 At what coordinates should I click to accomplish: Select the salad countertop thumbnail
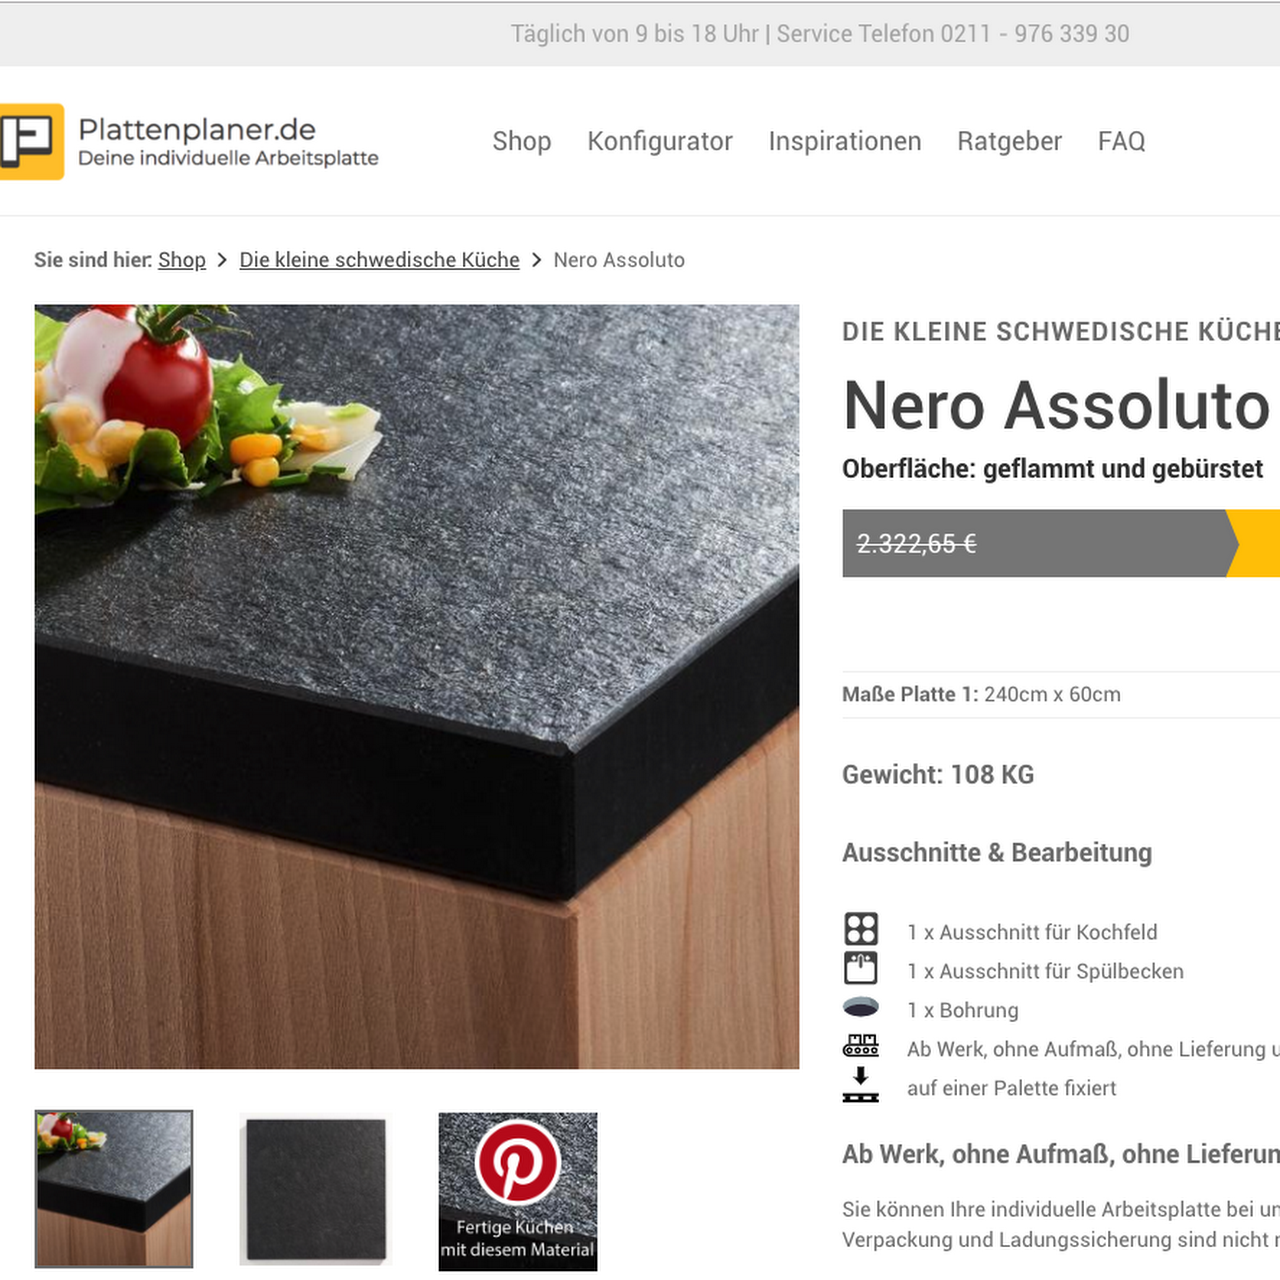[114, 1189]
